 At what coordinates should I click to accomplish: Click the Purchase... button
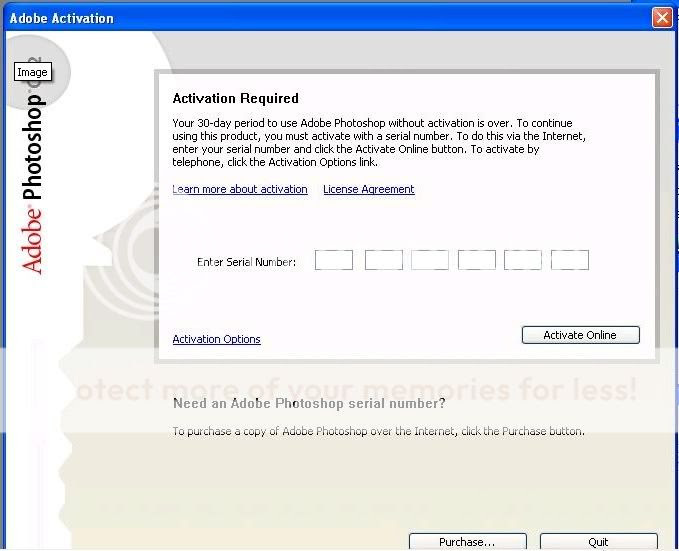(x=468, y=542)
